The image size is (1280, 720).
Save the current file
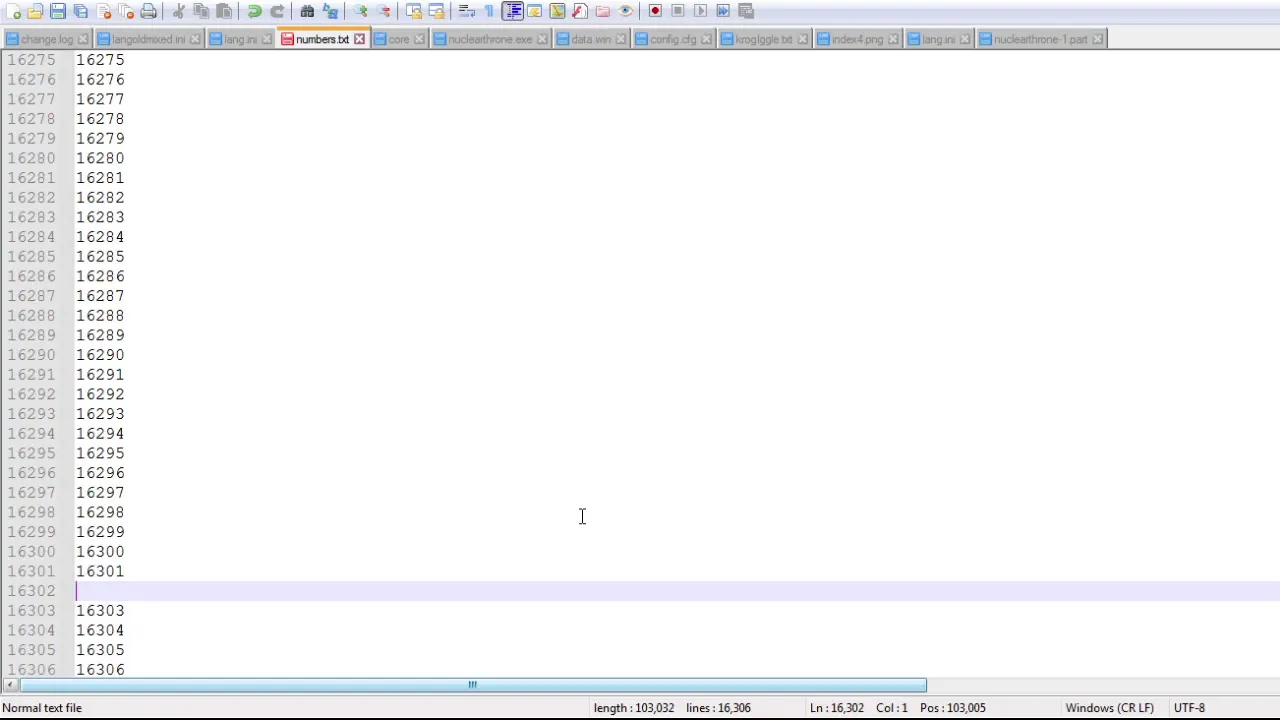58,11
